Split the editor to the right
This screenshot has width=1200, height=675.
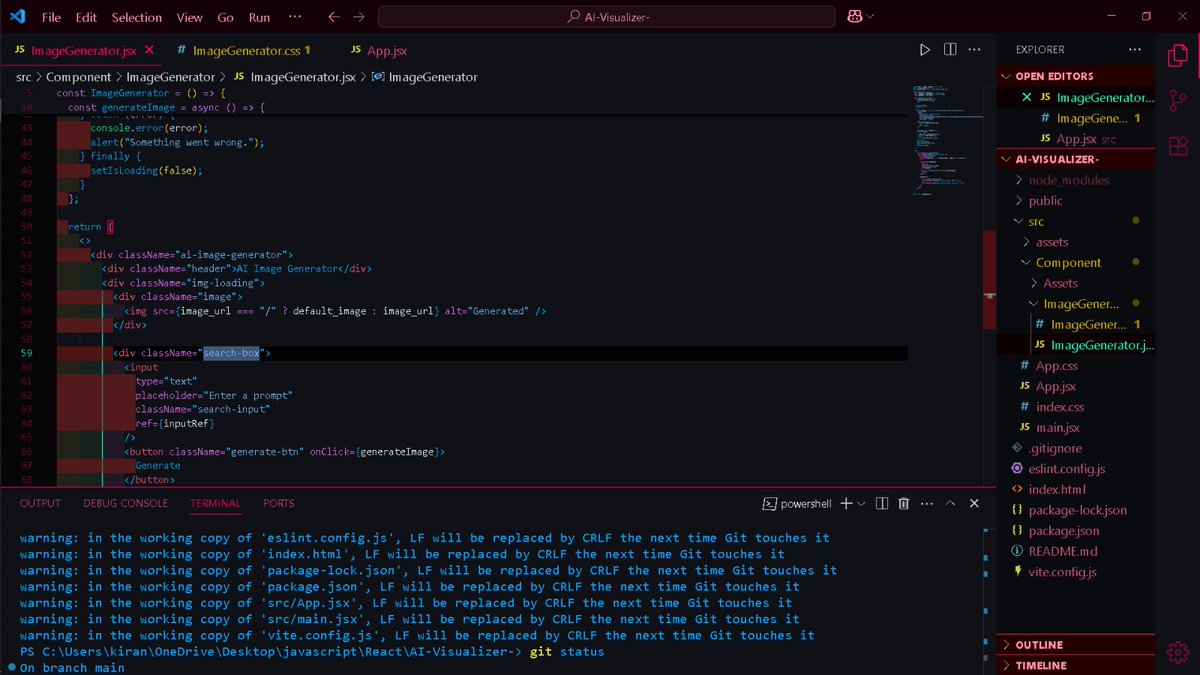950,49
